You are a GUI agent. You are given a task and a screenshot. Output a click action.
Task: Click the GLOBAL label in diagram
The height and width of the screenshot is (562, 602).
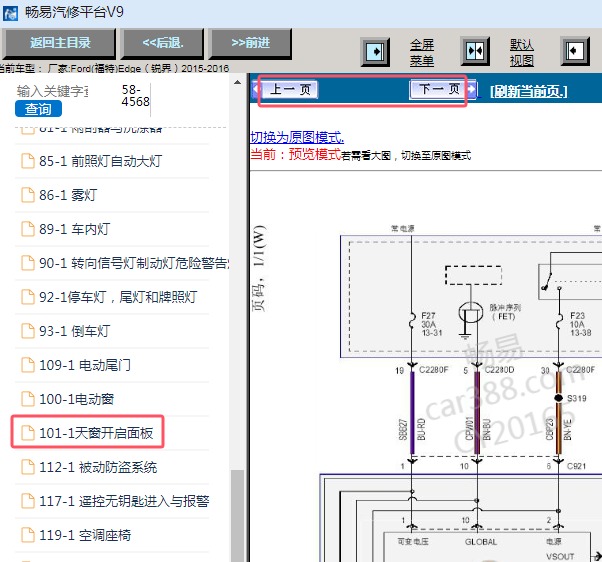(481, 542)
